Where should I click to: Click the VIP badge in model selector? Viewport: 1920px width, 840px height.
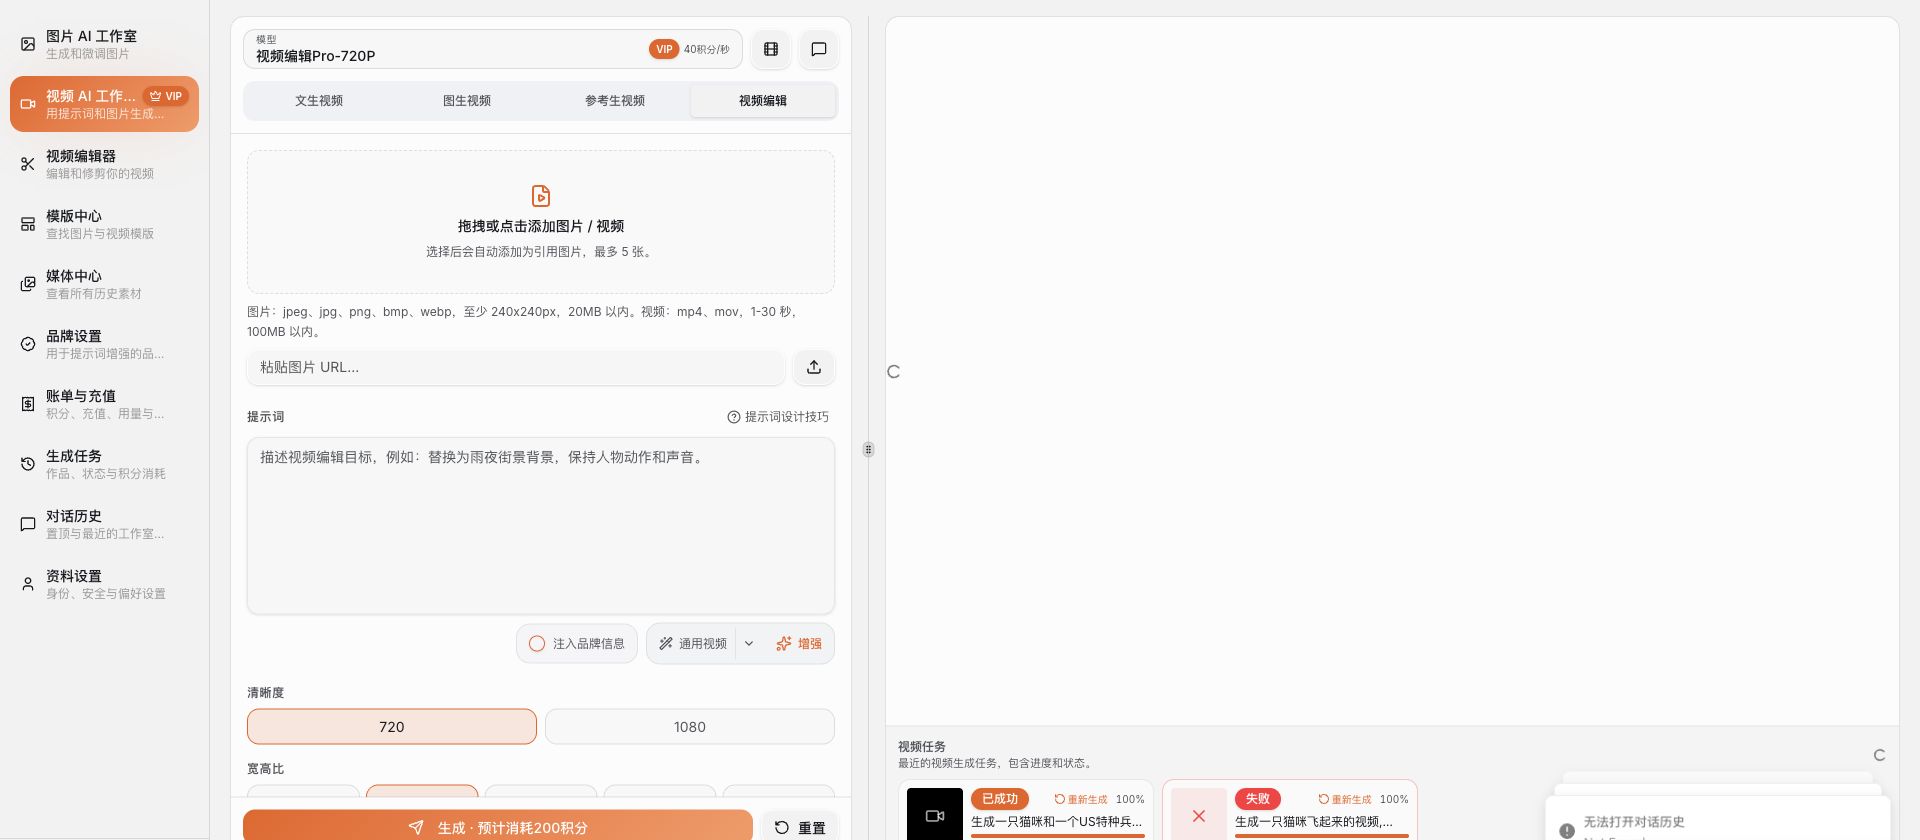pyautogui.click(x=664, y=49)
